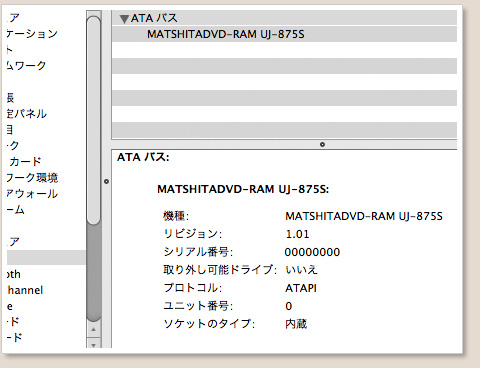Viewport: 480px width, 368px height.
Task: Click the リビジョン value 1.01
Action: [297, 234]
